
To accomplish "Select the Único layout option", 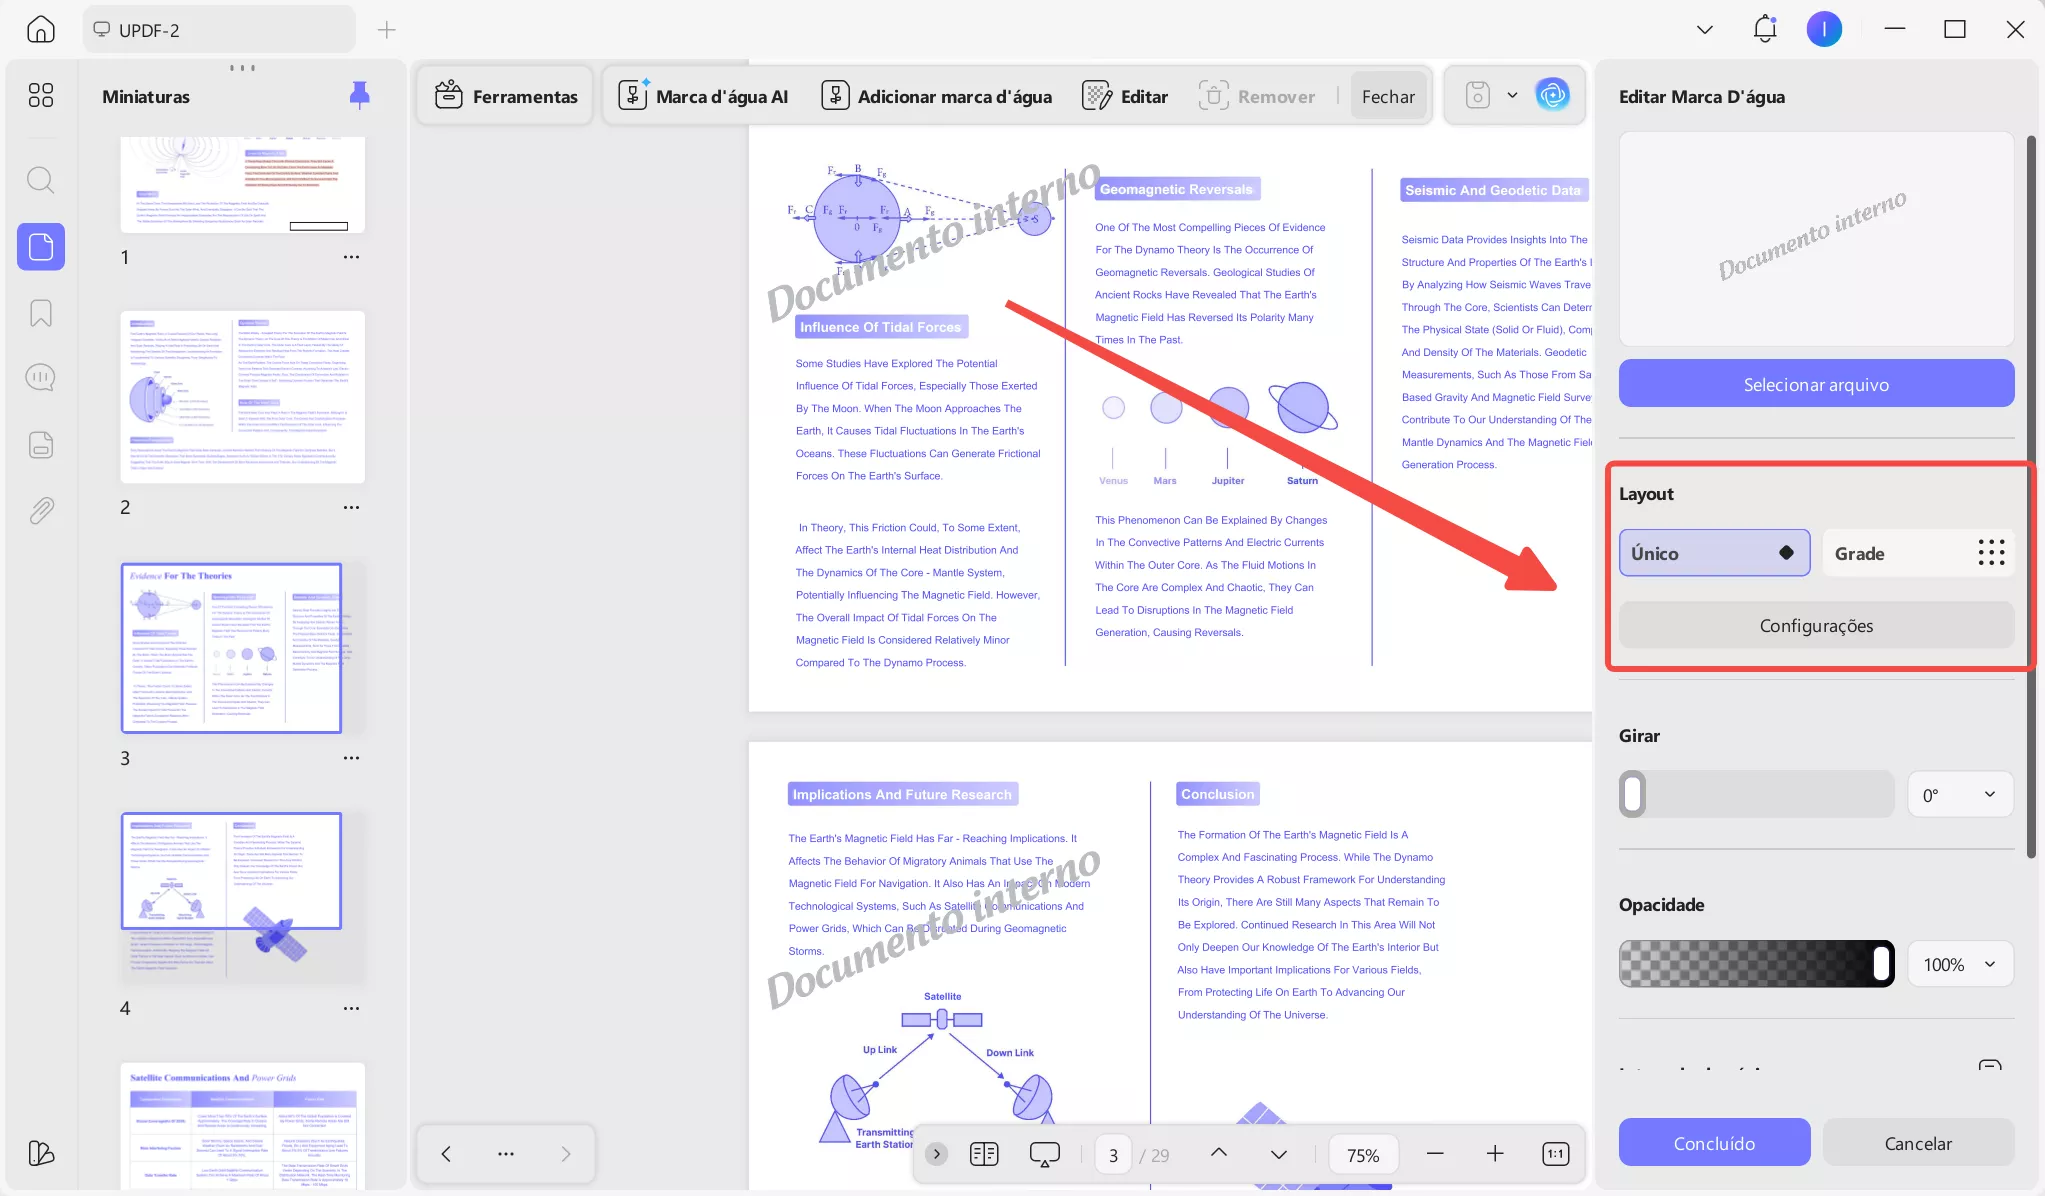I will (1713, 553).
